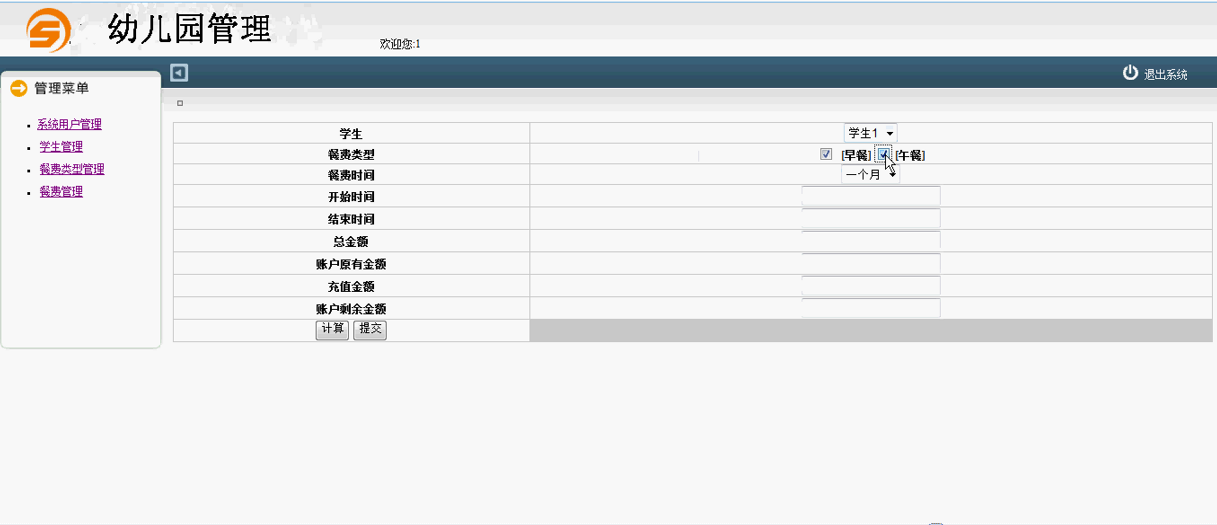
Task: Focus the 账户原有金额 input field
Action: [871, 263]
